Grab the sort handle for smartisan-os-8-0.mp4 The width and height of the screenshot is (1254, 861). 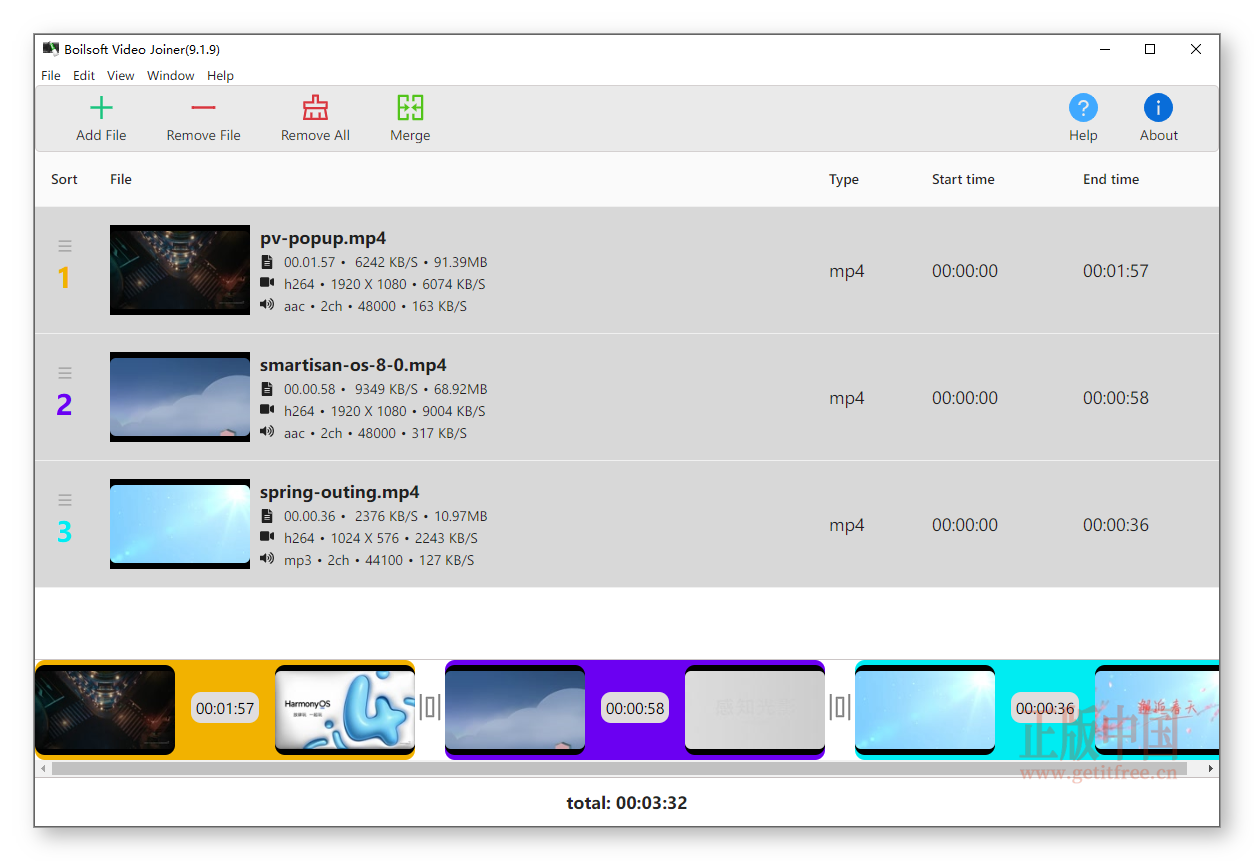(x=65, y=373)
